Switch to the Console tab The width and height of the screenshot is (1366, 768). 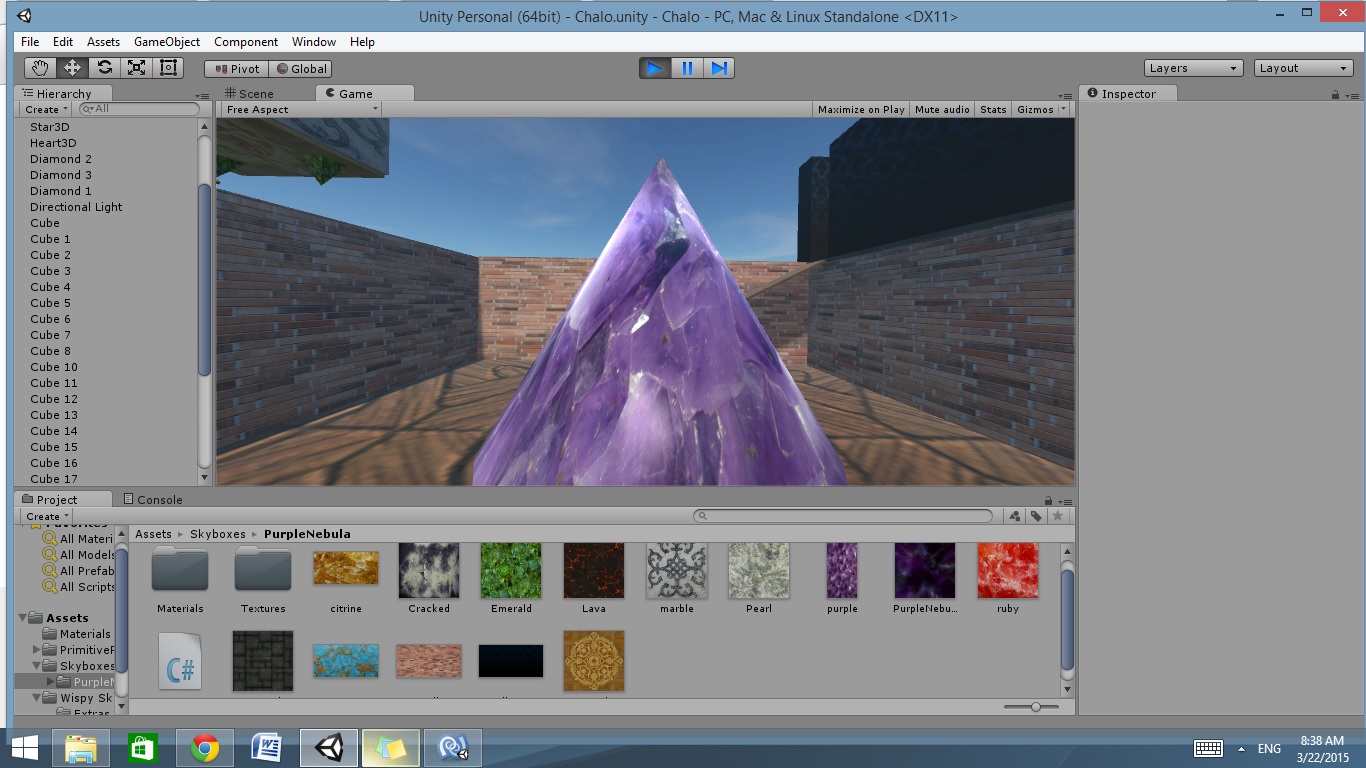click(153, 500)
